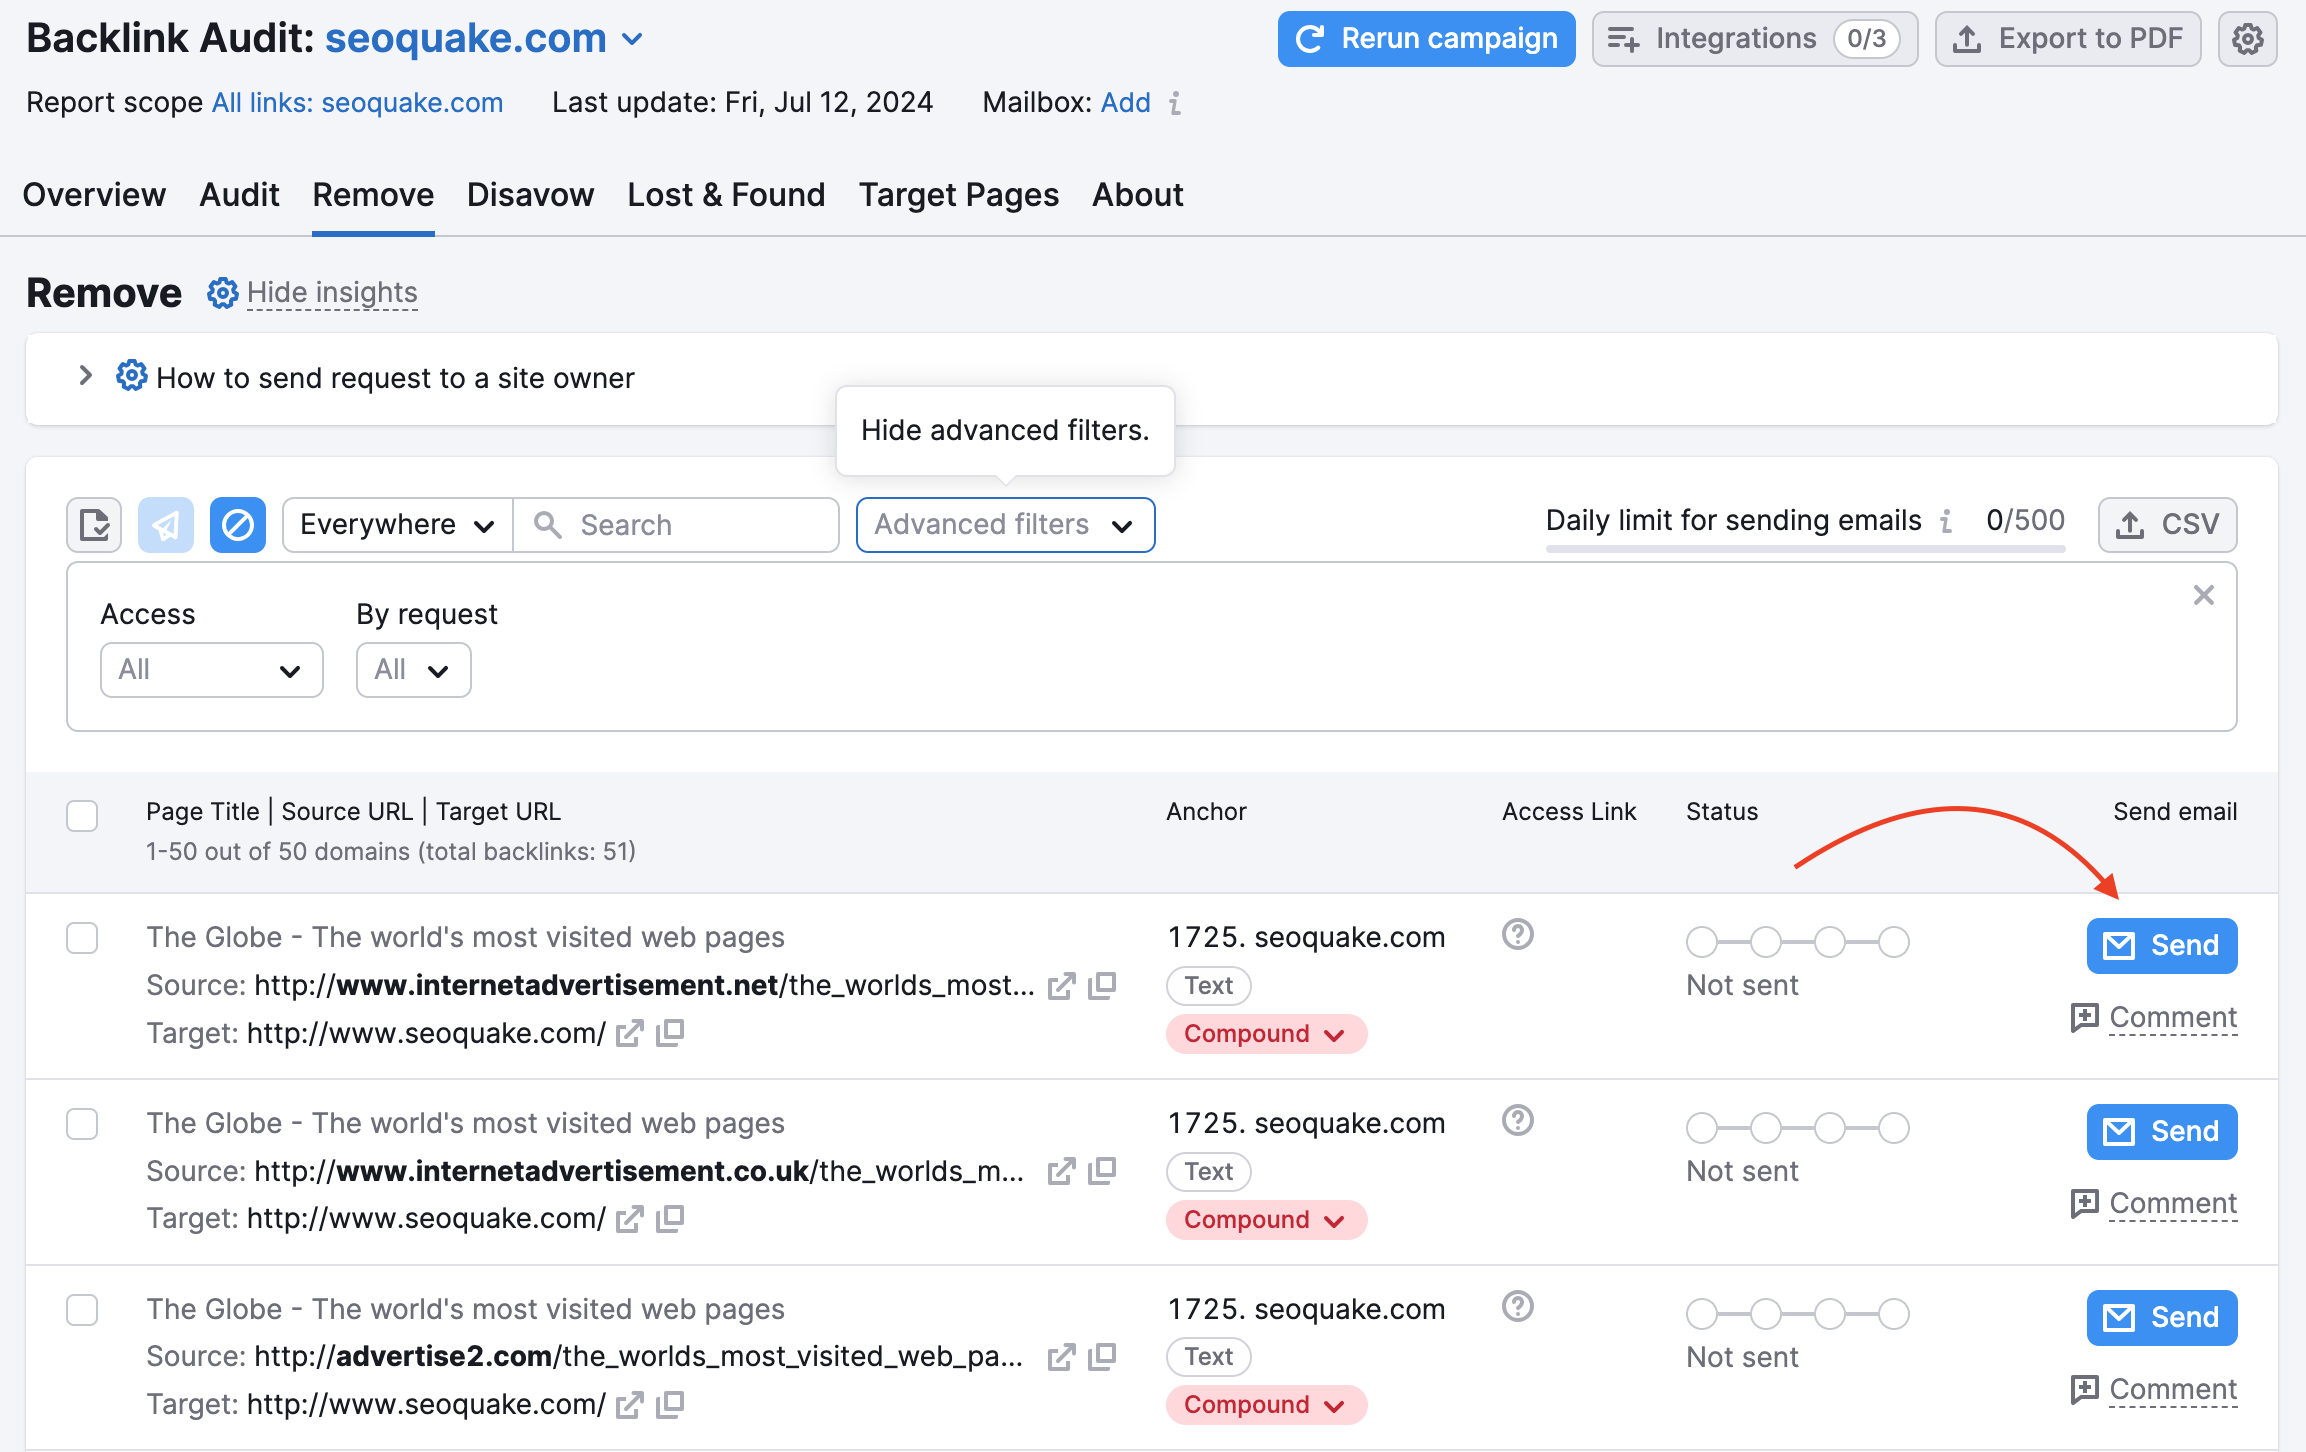Open first row target URL externally

[629, 1033]
